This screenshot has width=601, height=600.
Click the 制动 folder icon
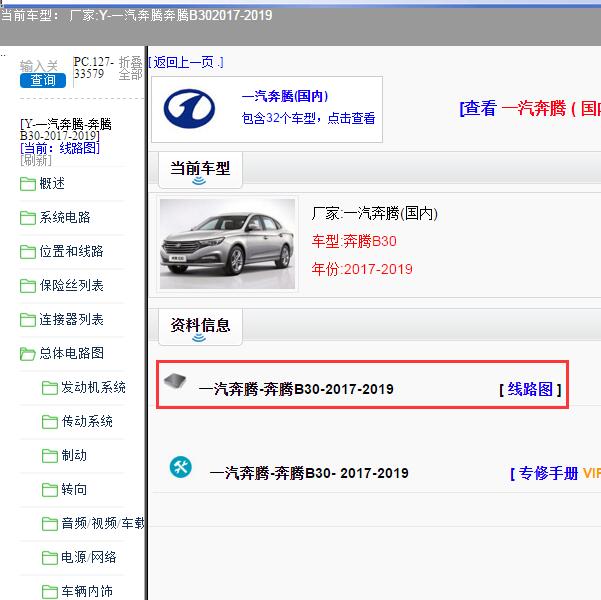pyautogui.click(x=50, y=456)
